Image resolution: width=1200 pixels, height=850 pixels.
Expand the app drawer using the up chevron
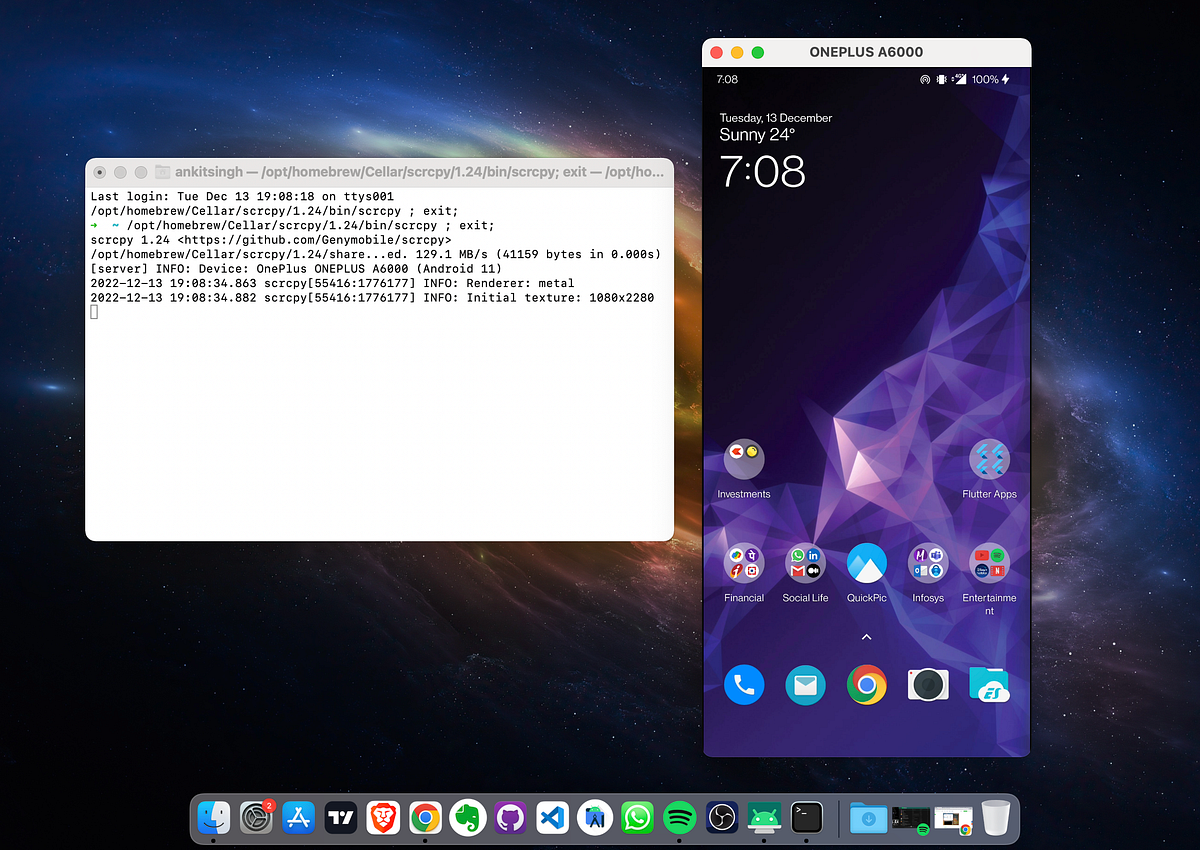866,636
